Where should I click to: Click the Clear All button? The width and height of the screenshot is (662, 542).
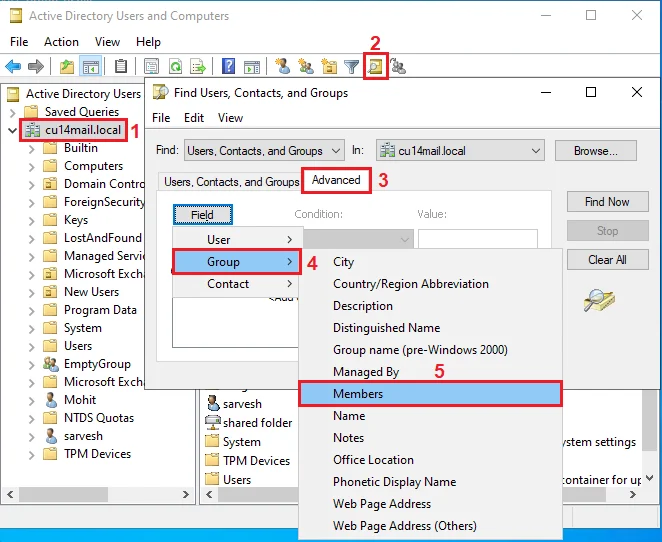[607, 260]
